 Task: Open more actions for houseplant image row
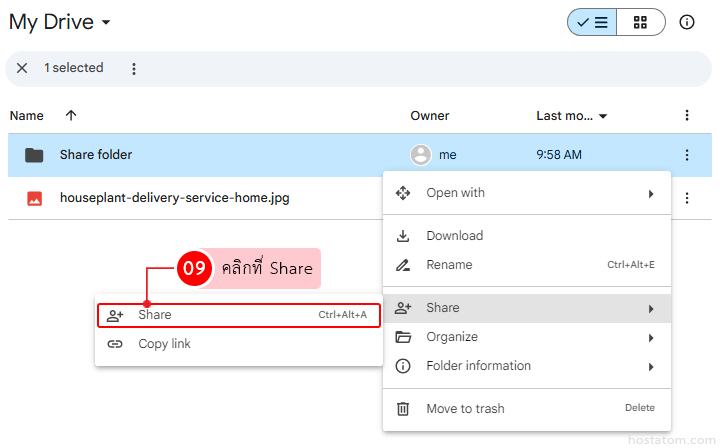pos(687,198)
